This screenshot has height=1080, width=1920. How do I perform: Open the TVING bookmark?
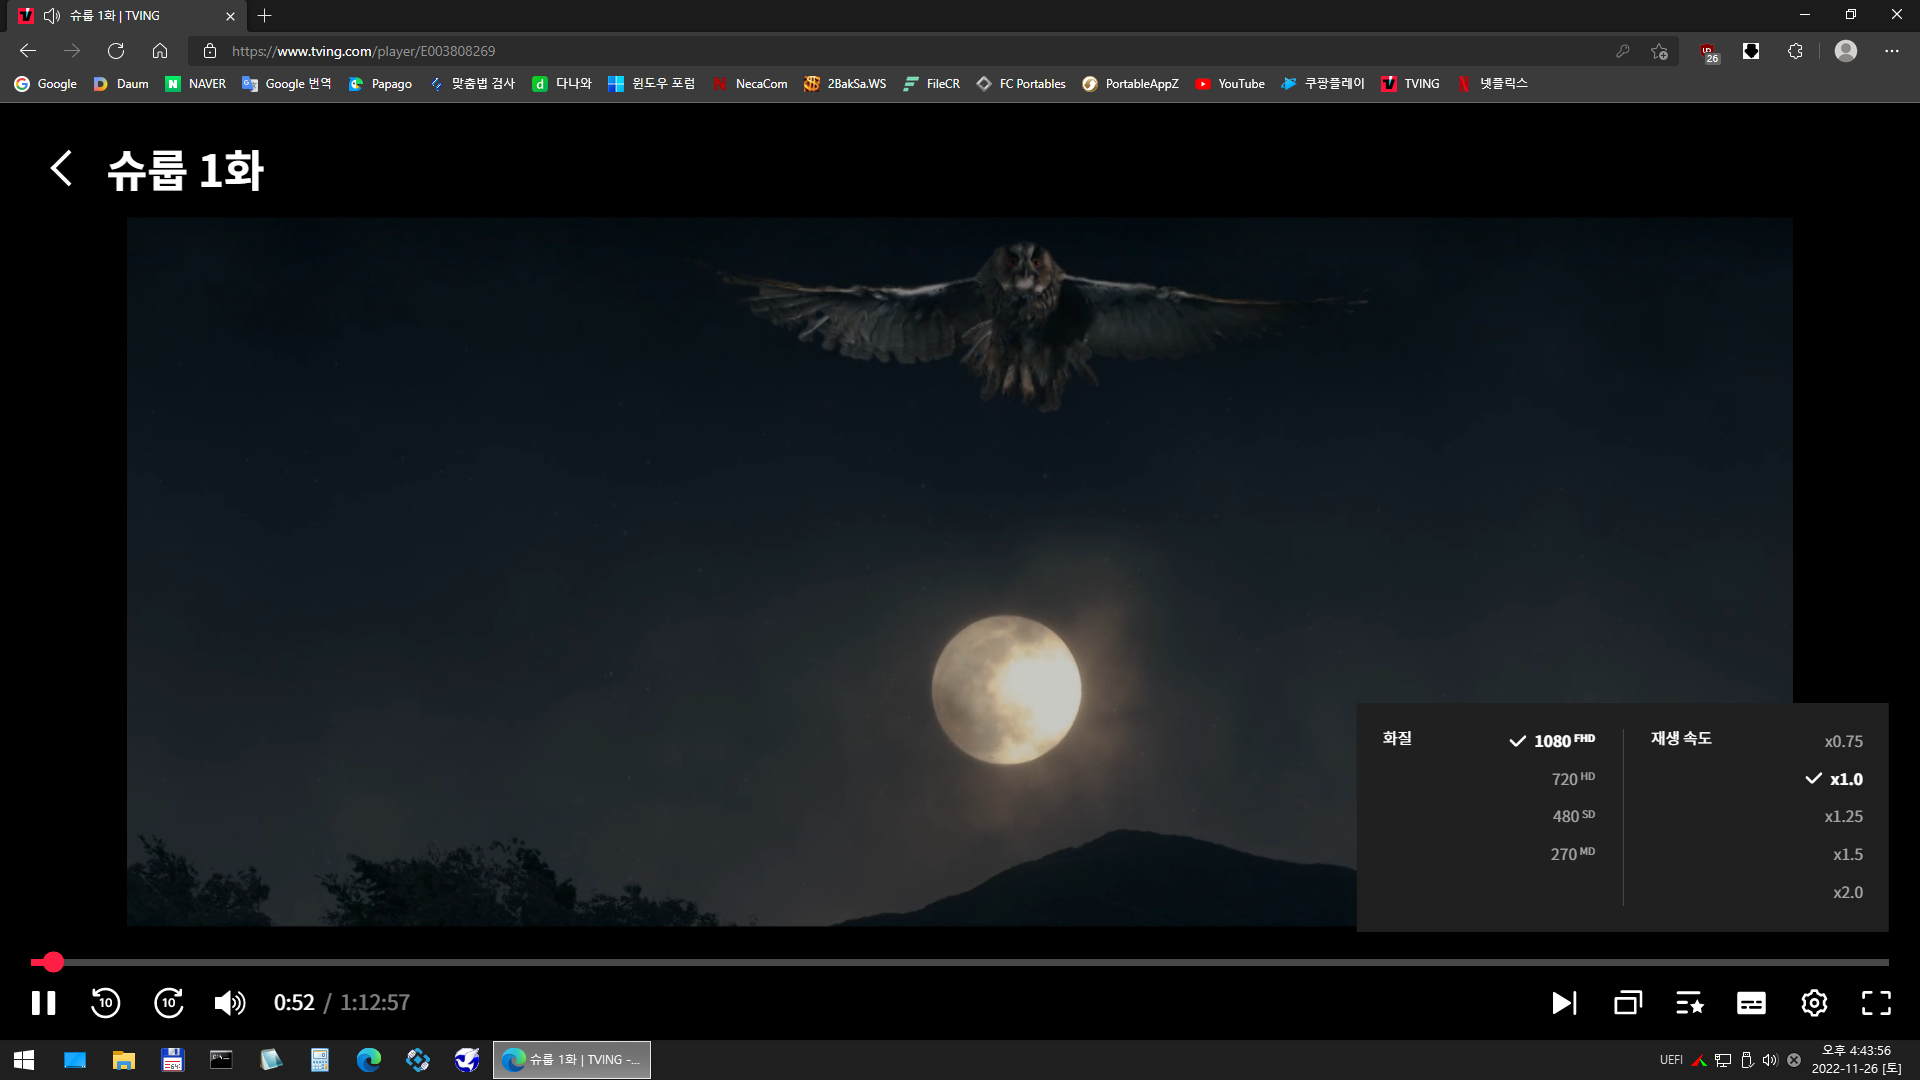[1410, 84]
